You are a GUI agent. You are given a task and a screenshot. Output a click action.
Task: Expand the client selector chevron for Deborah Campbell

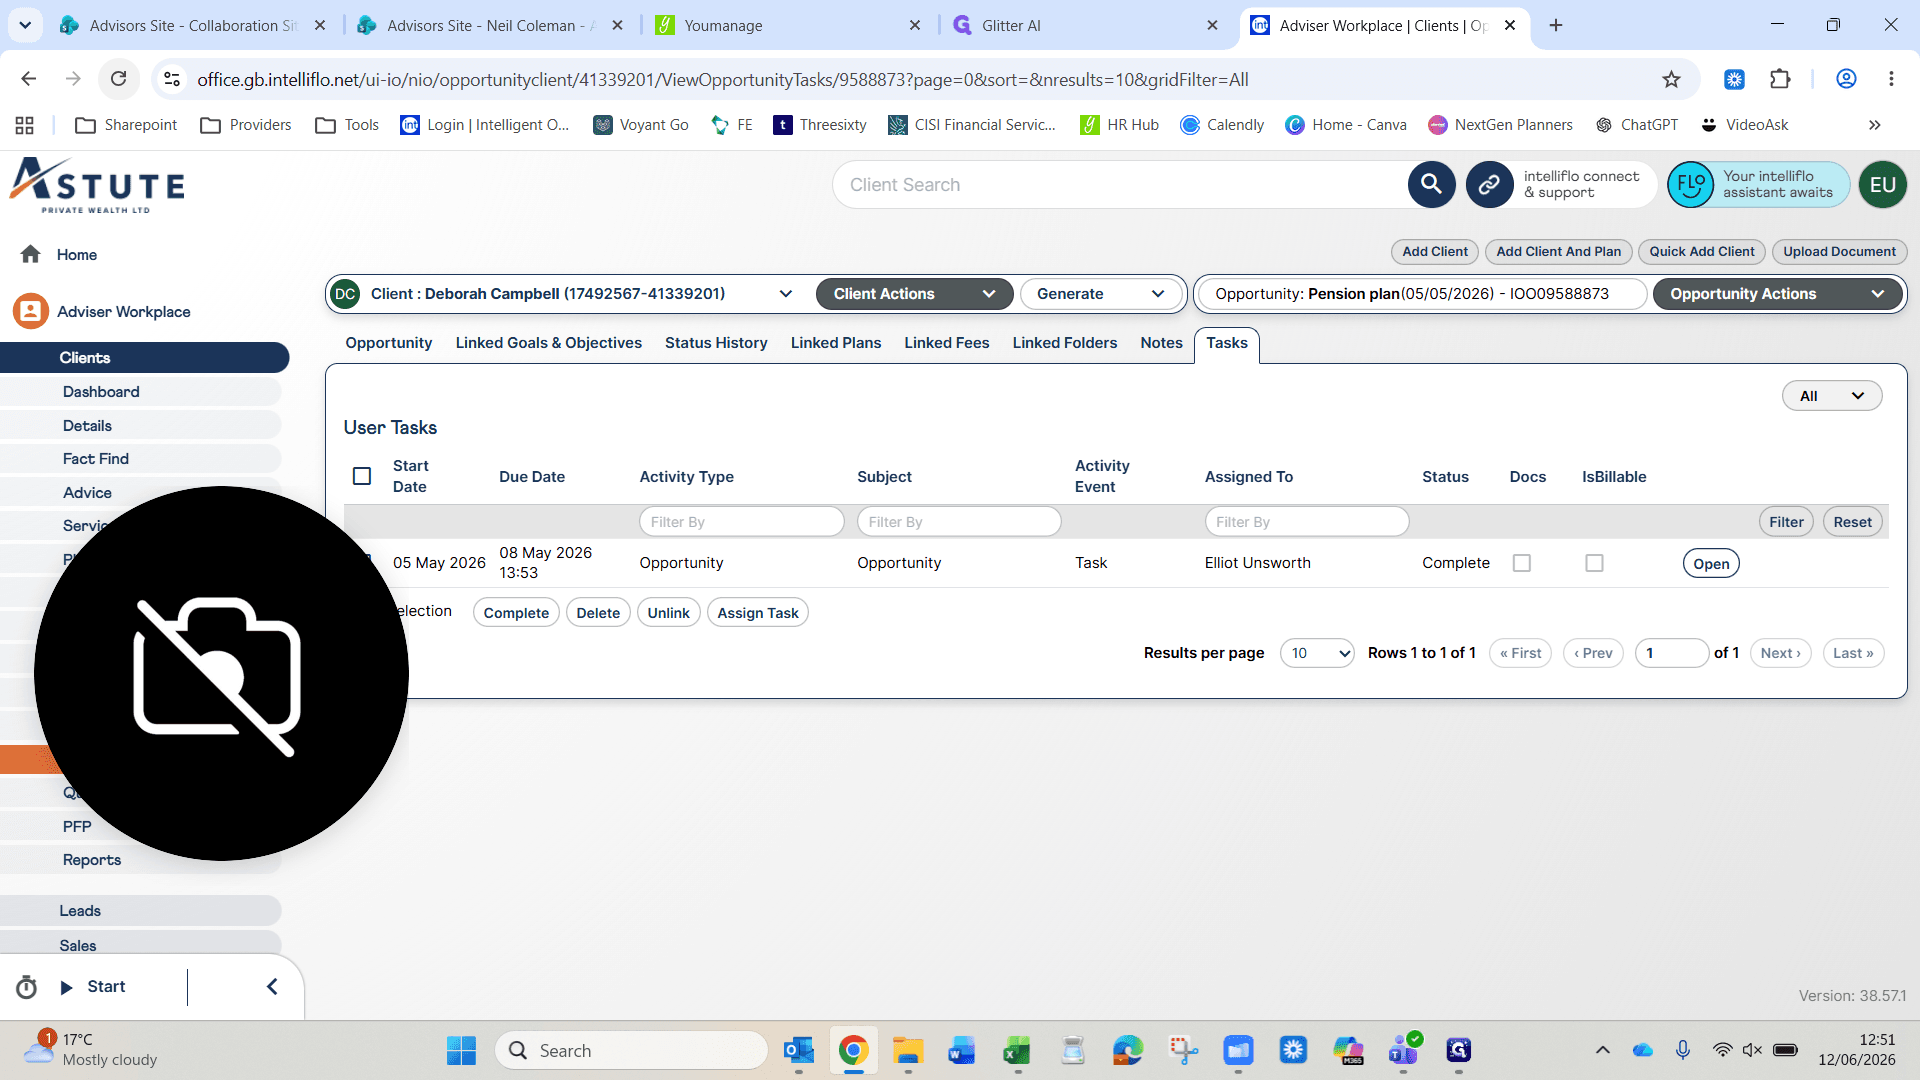coord(786,294)
